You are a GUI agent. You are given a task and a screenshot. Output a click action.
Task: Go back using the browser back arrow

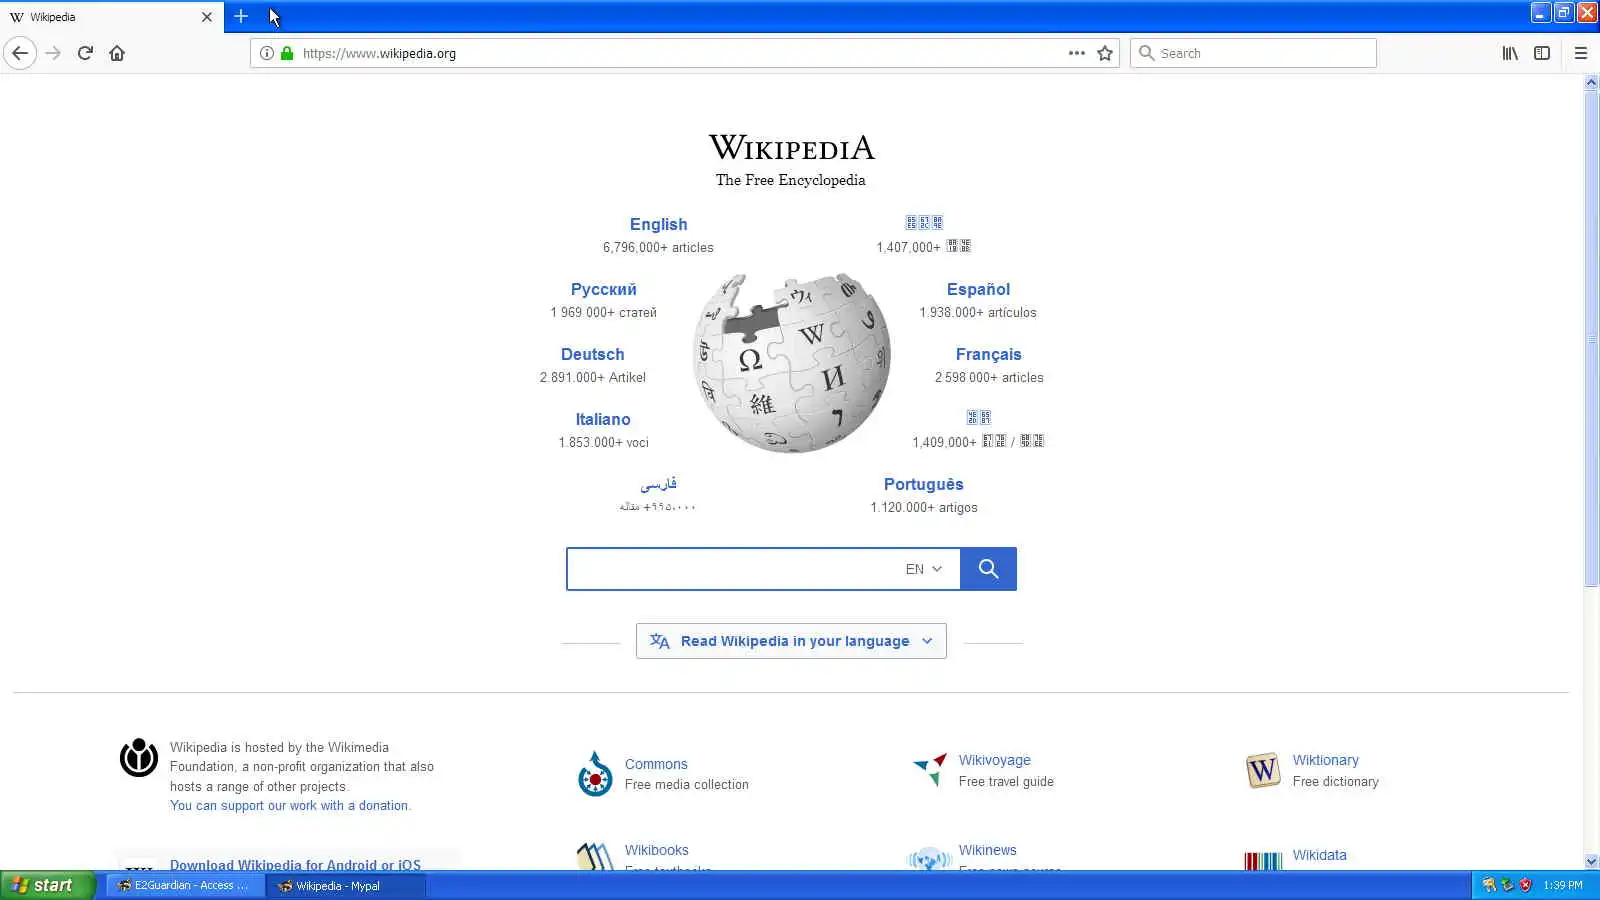20,53
